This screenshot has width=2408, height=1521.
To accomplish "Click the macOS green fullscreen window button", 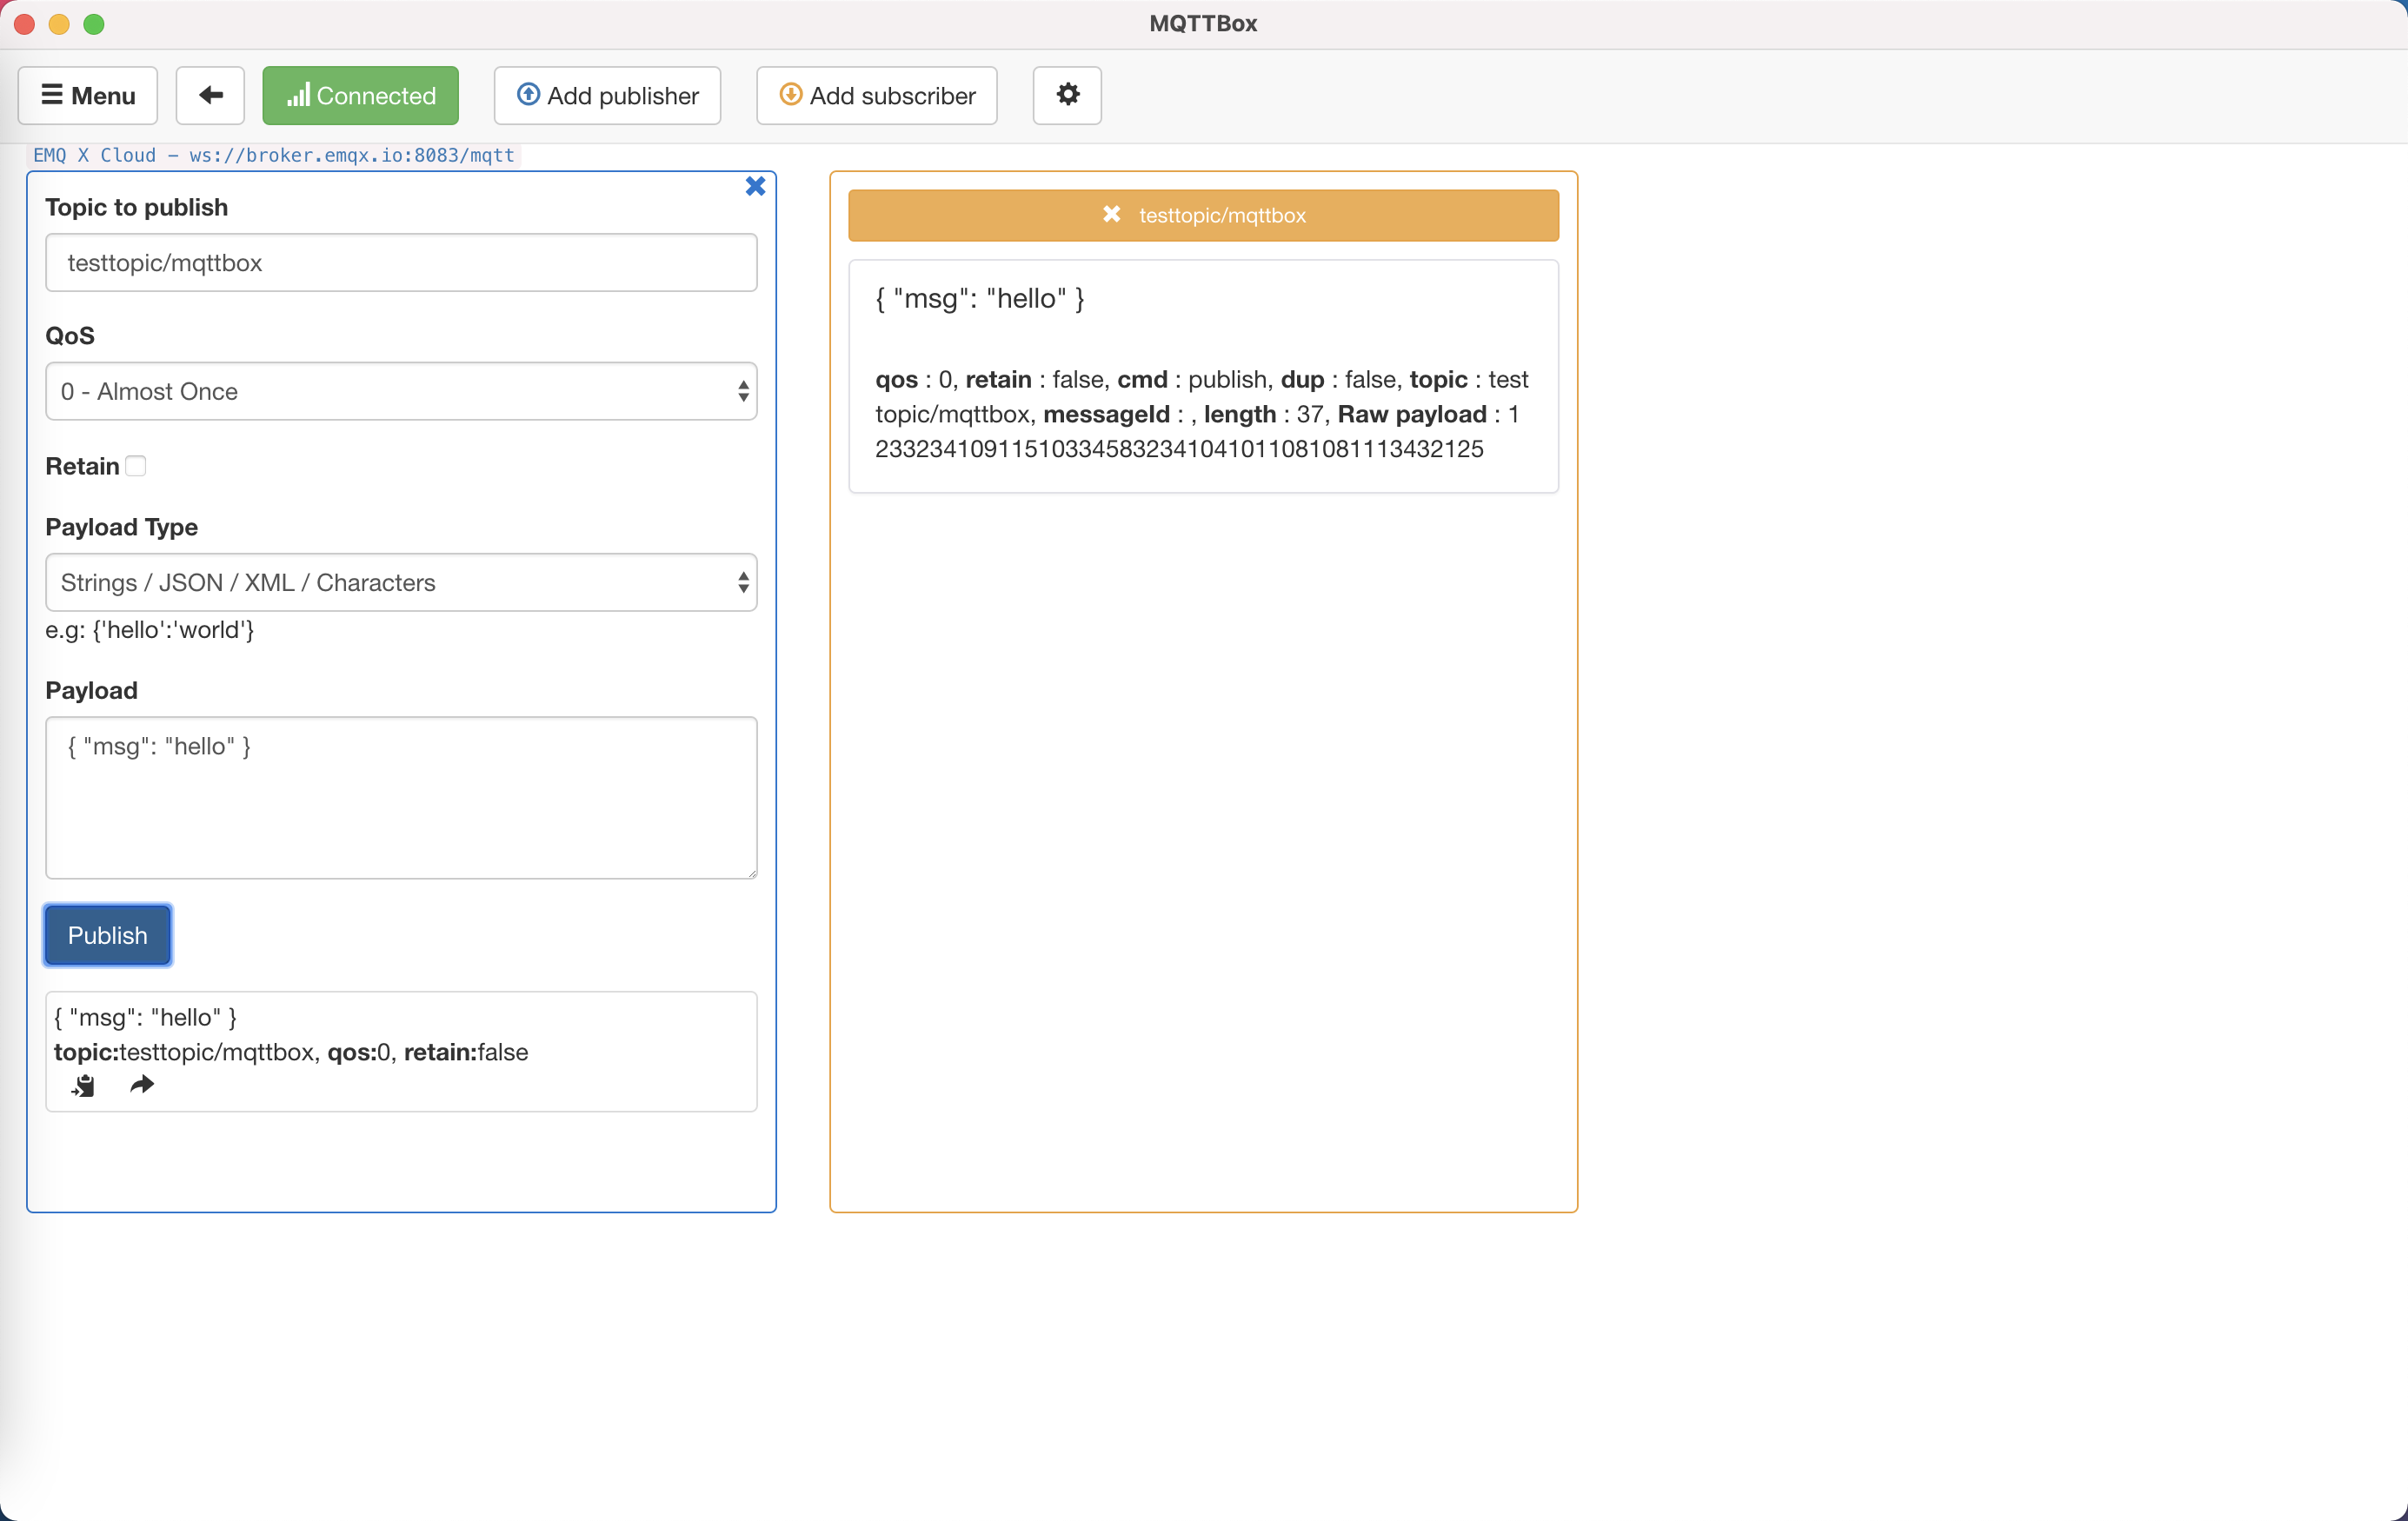I will click(x=94, y=24).
